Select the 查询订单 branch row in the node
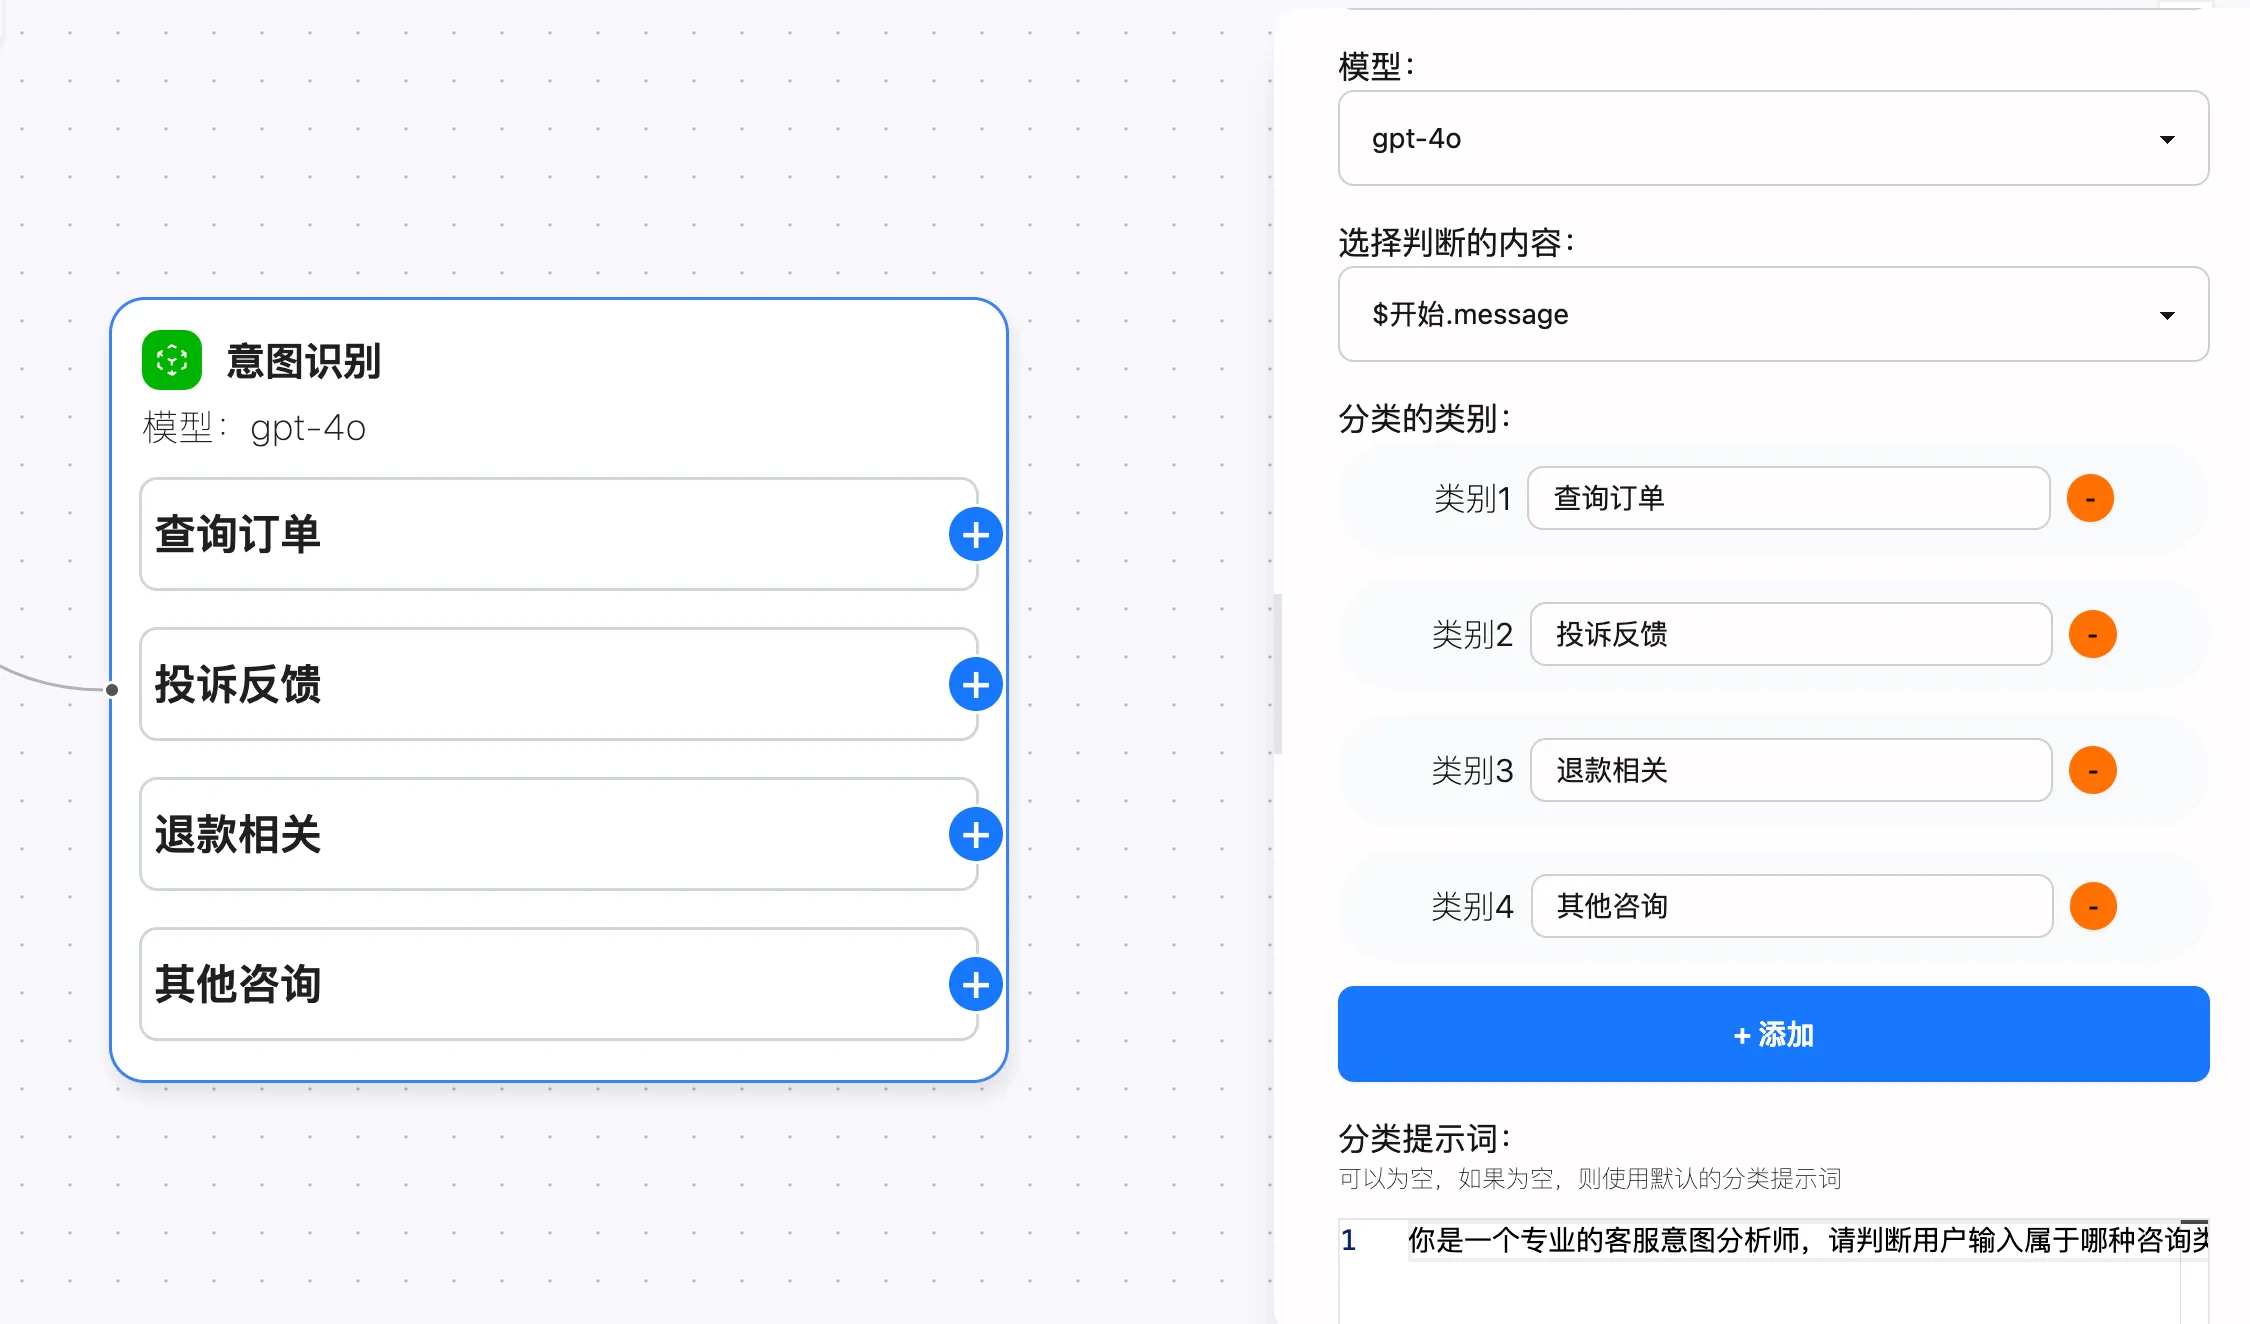Viewport: 2250px width, 1324px height. [558, 534]
